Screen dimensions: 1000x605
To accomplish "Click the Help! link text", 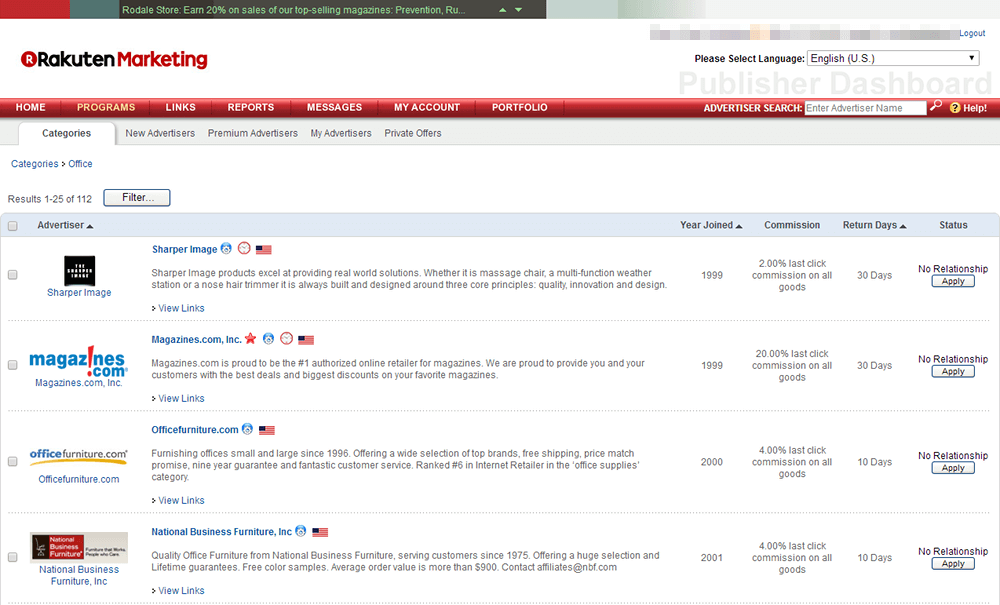I will 975,108.
